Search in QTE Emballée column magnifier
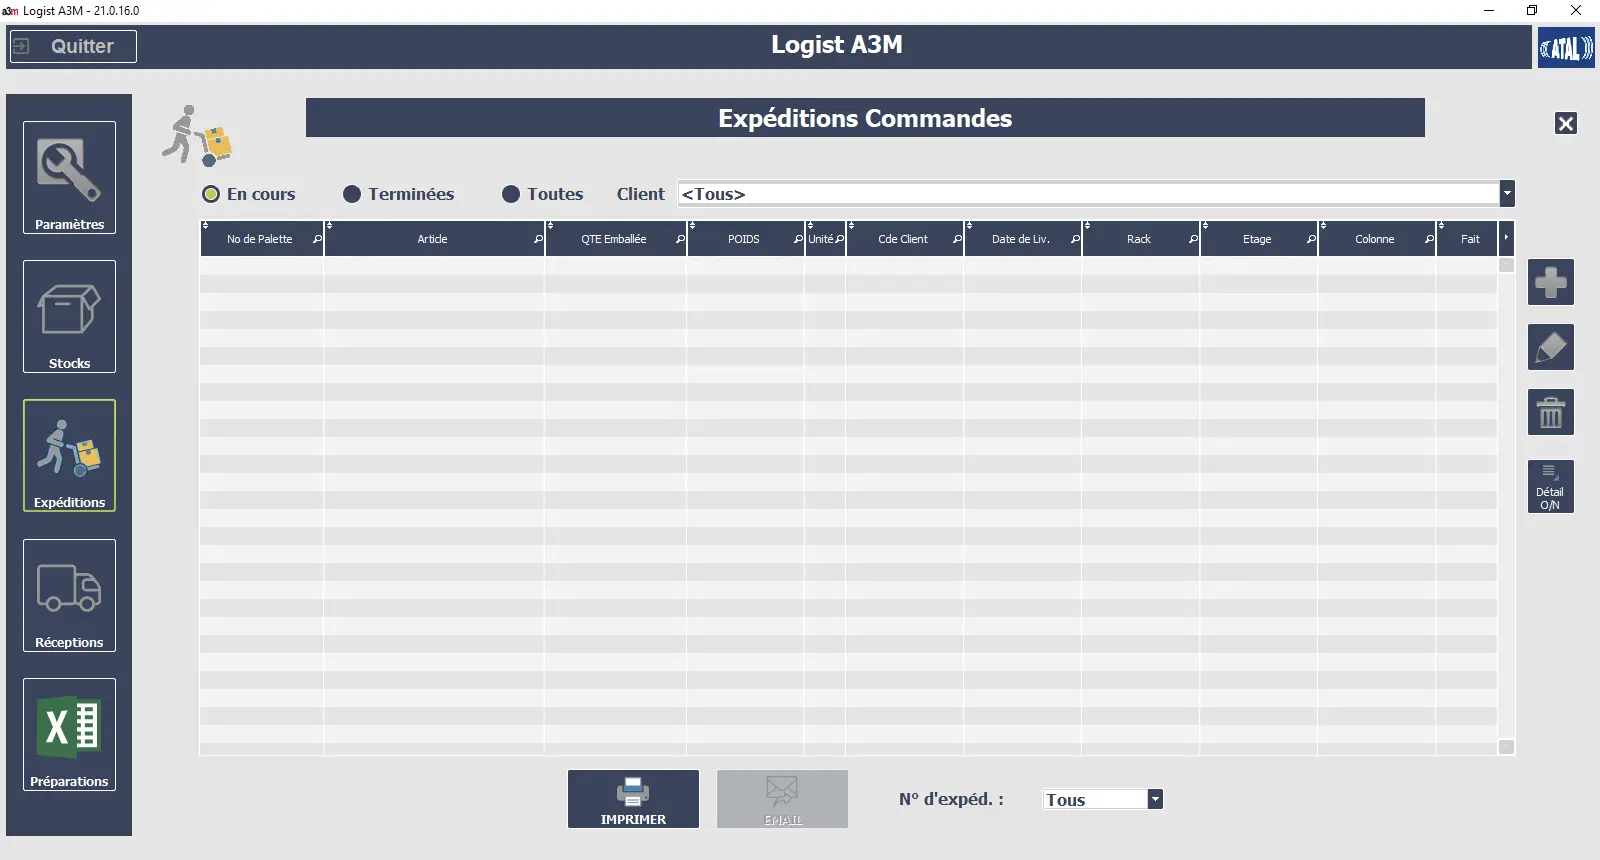Viewport: 1600px width, 860px height. pos(680,240)
